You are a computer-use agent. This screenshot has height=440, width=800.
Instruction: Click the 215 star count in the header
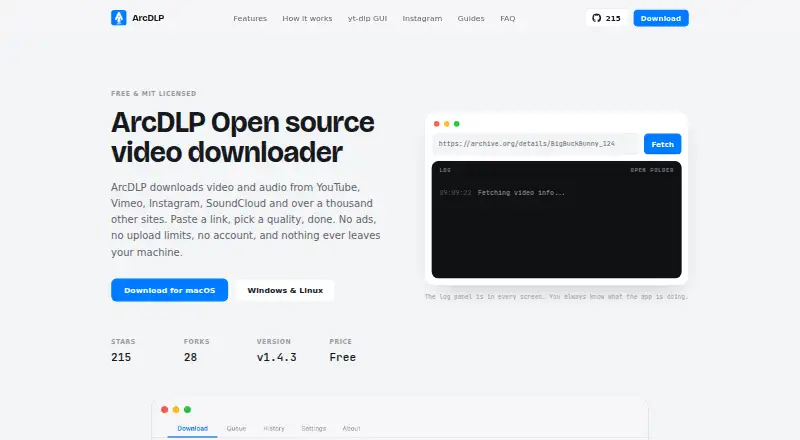[x=613, y=18]
